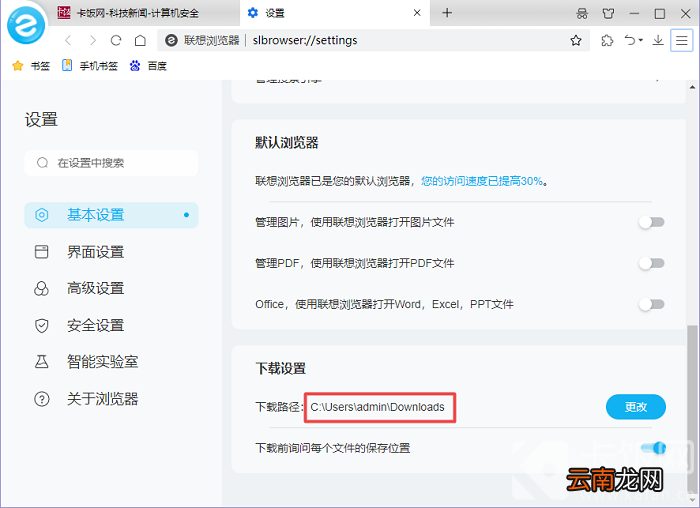Viewport: 700px width, 508px height.
Task: Click the C:\Users\admin\Downloads path text
Action: tap(378, 407)
